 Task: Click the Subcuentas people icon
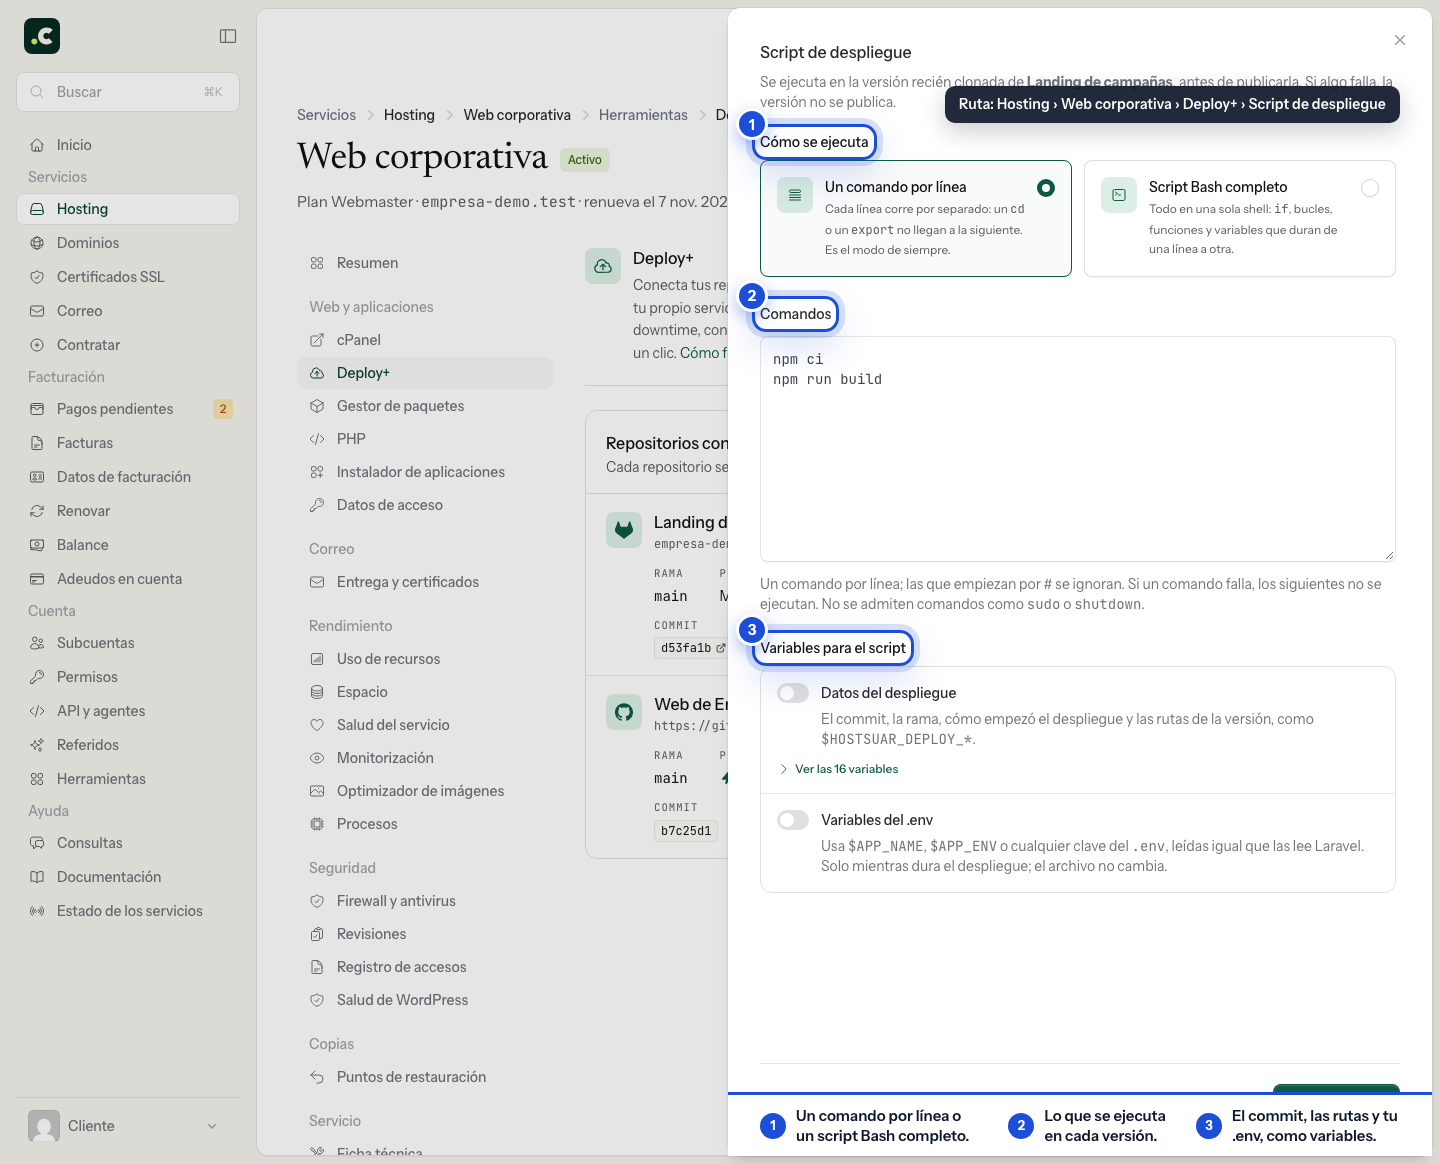[37, 643]
